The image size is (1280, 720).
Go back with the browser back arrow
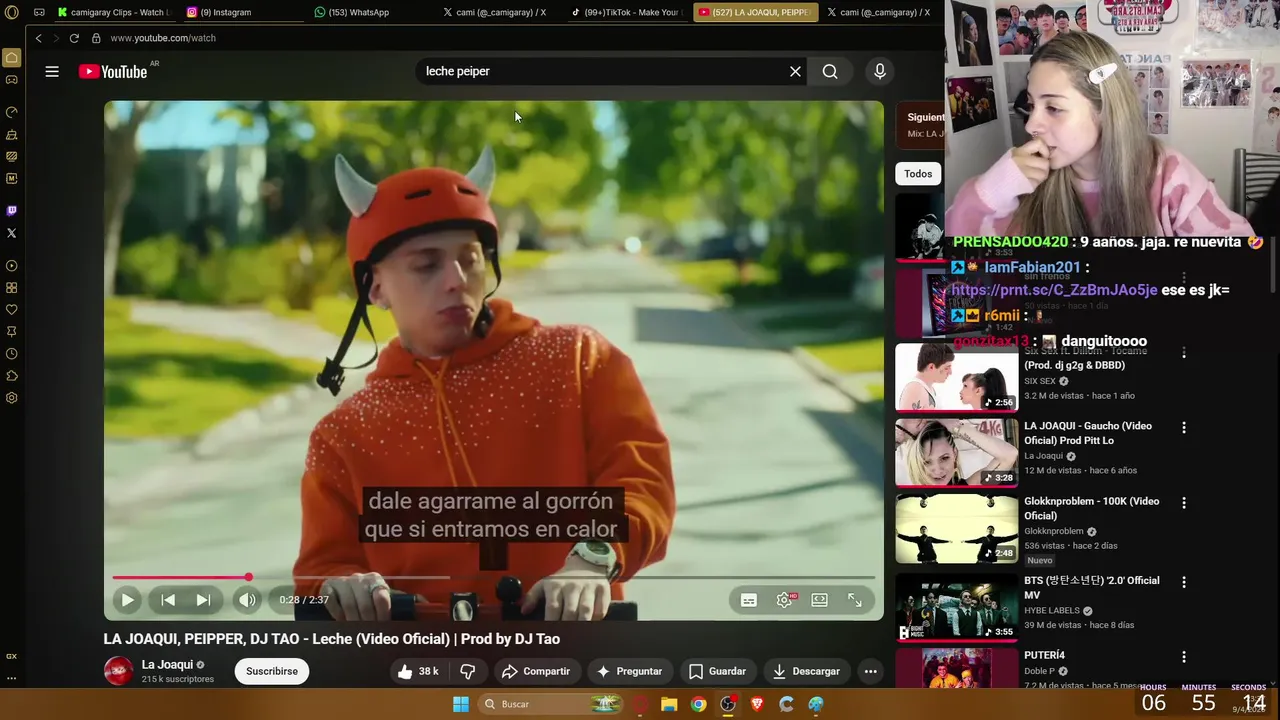pyautogui.click(x=38, y=38)
